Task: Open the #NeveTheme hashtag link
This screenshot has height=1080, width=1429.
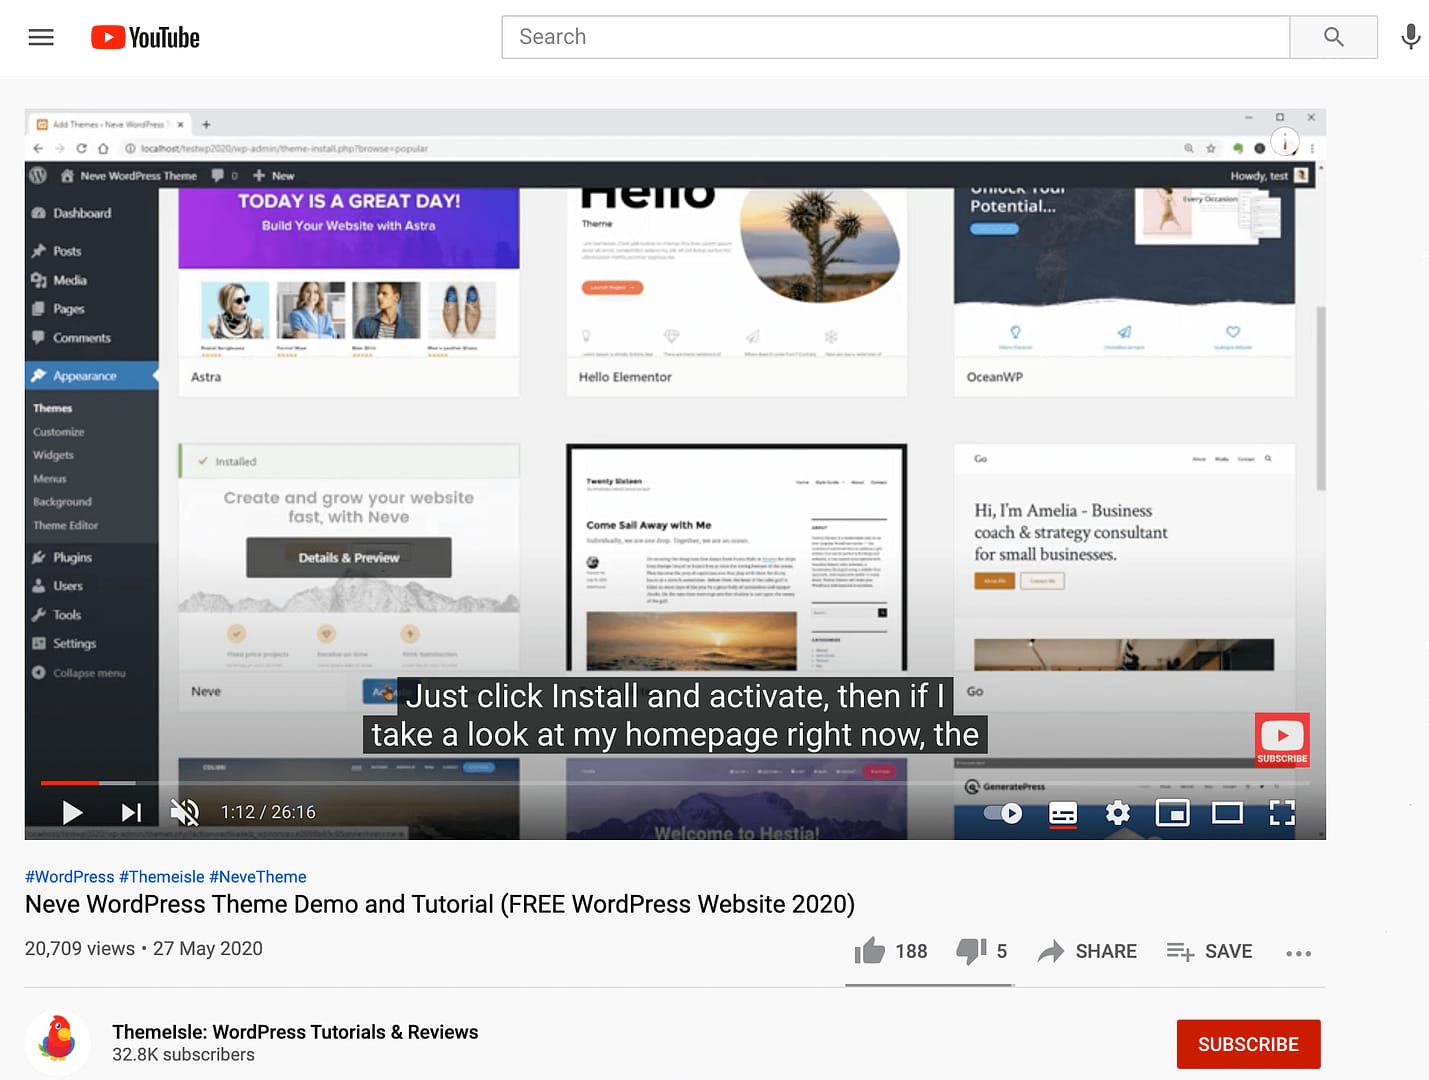Action: [258, 877]
